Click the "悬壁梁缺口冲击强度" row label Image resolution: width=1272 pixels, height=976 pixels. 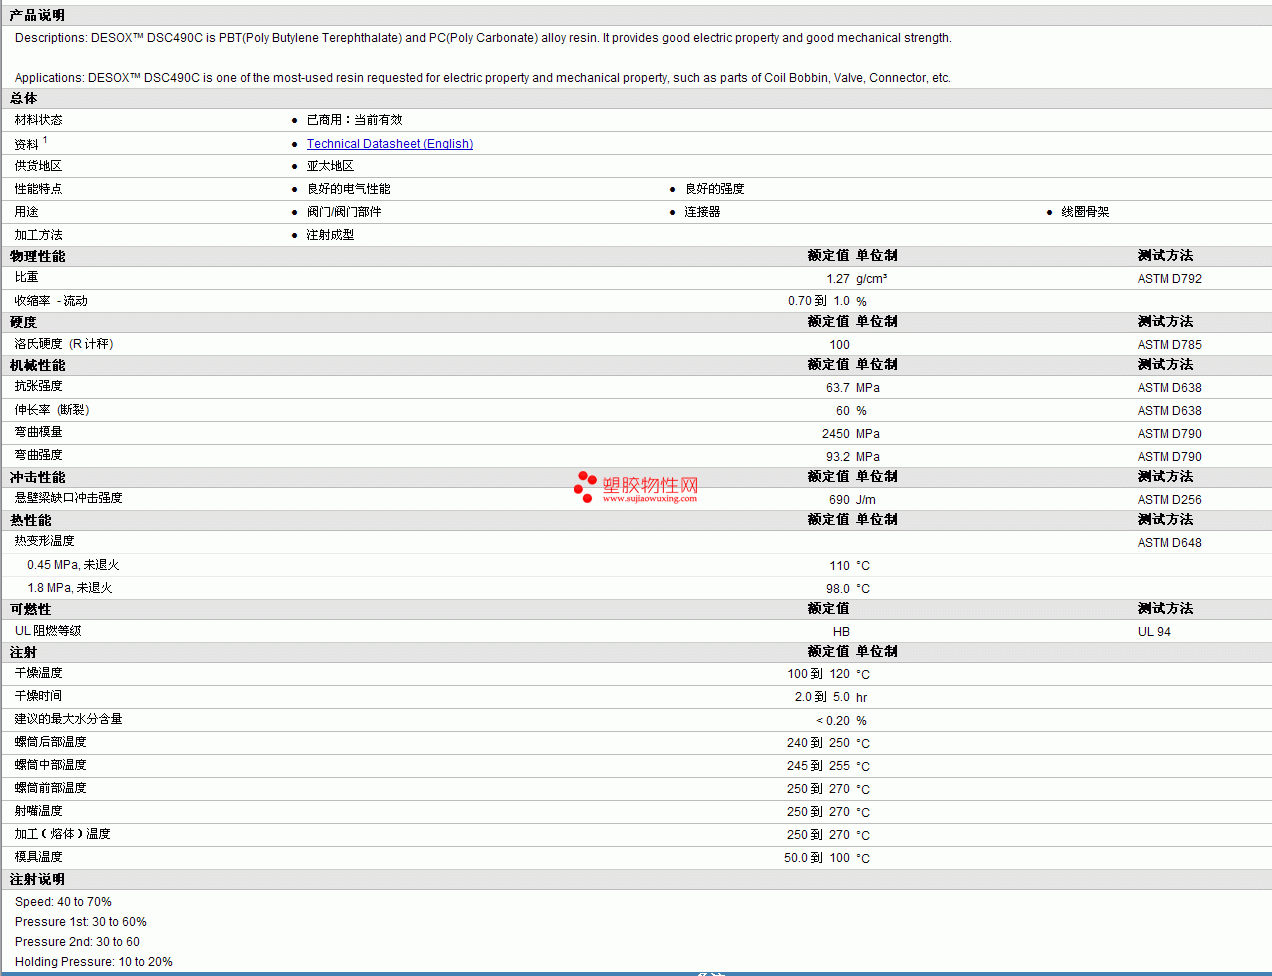pyautogui.click(x=68, y=498)
